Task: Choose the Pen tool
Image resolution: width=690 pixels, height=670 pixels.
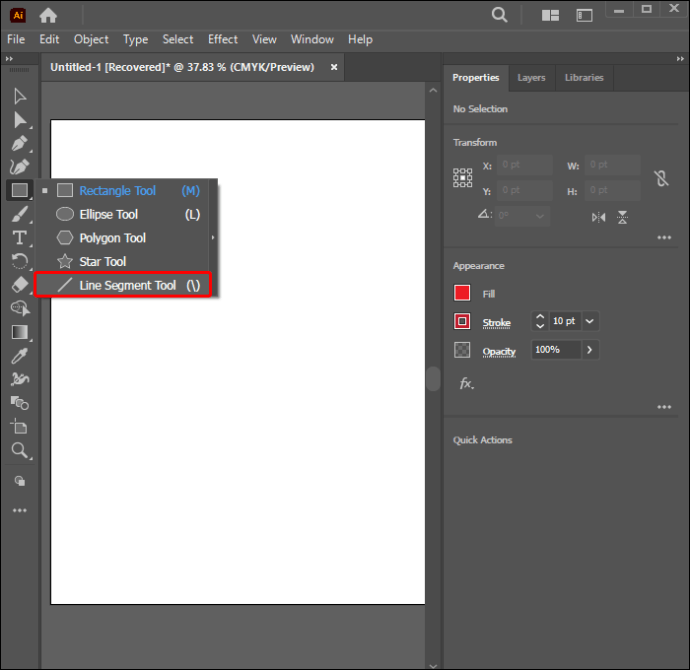Action: [19, 143]
